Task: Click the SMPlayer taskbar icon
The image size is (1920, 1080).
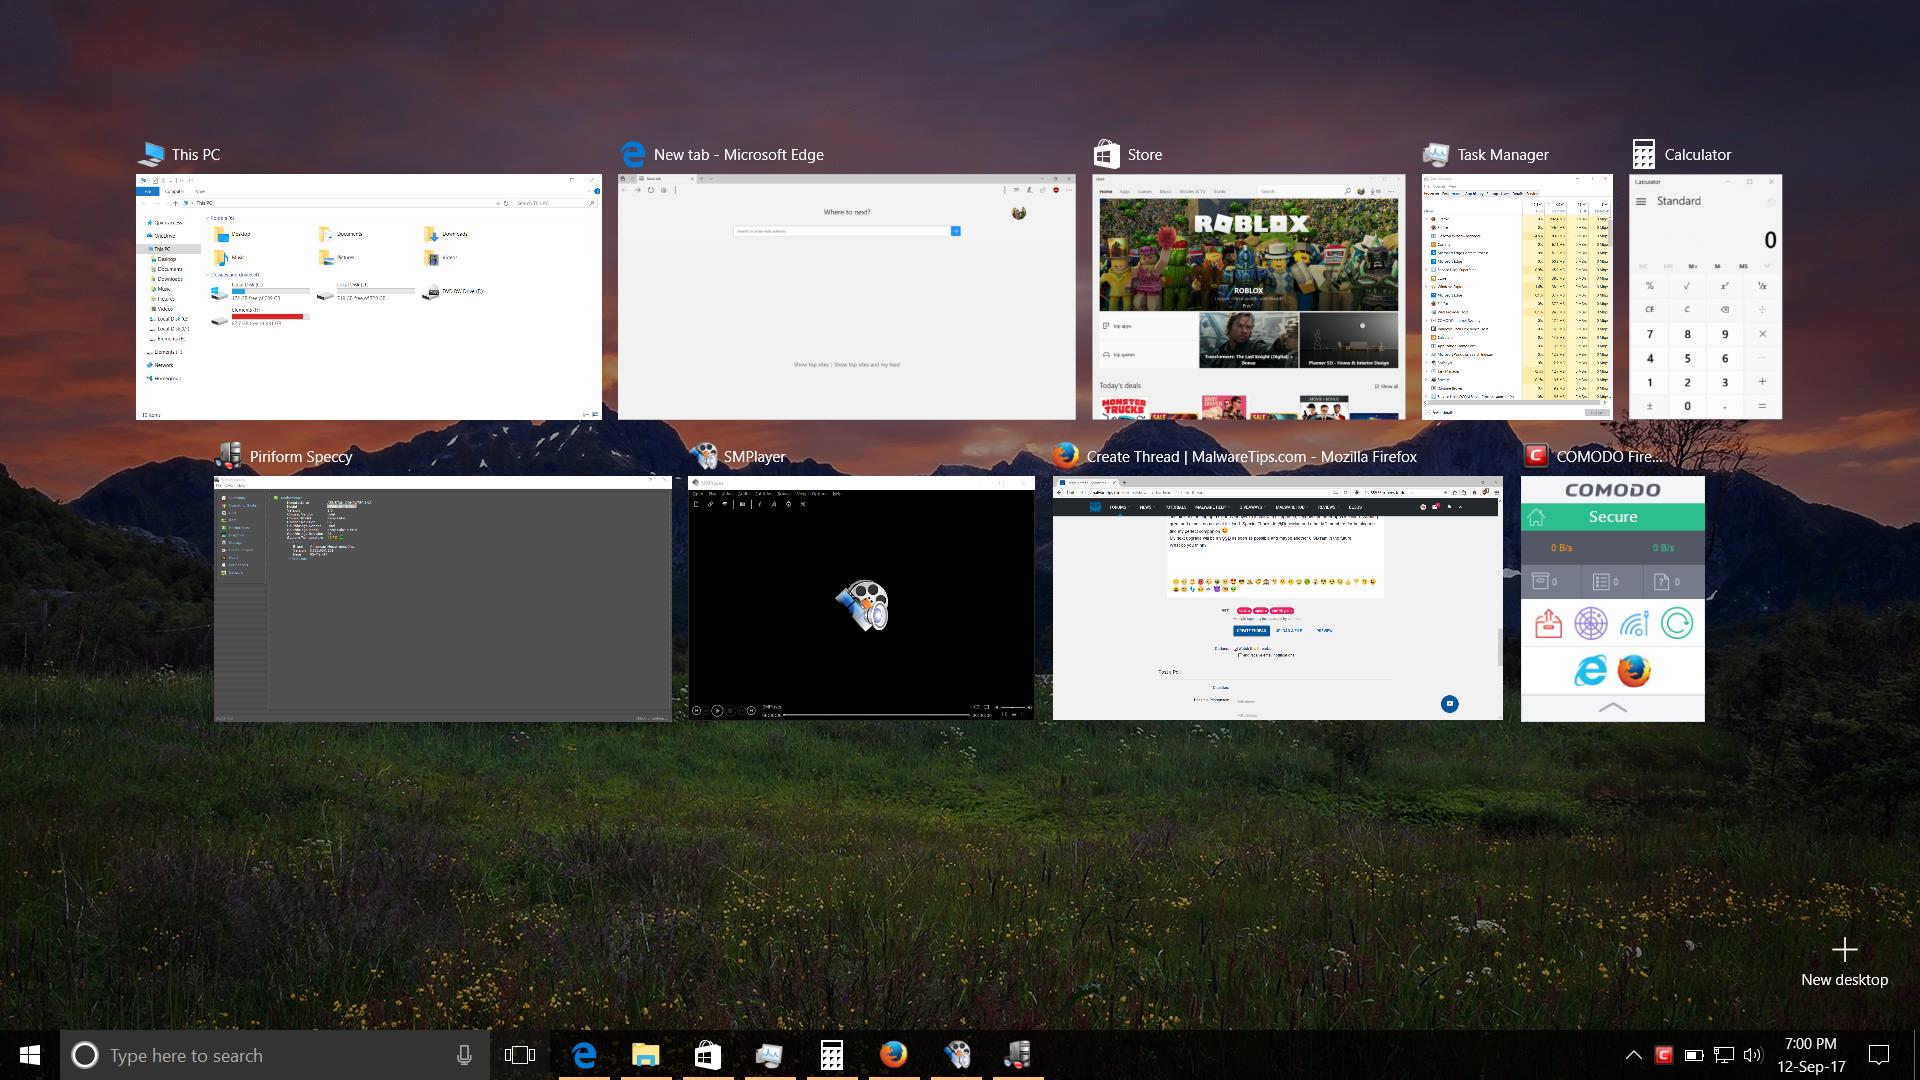Action: coord(957,1055)
